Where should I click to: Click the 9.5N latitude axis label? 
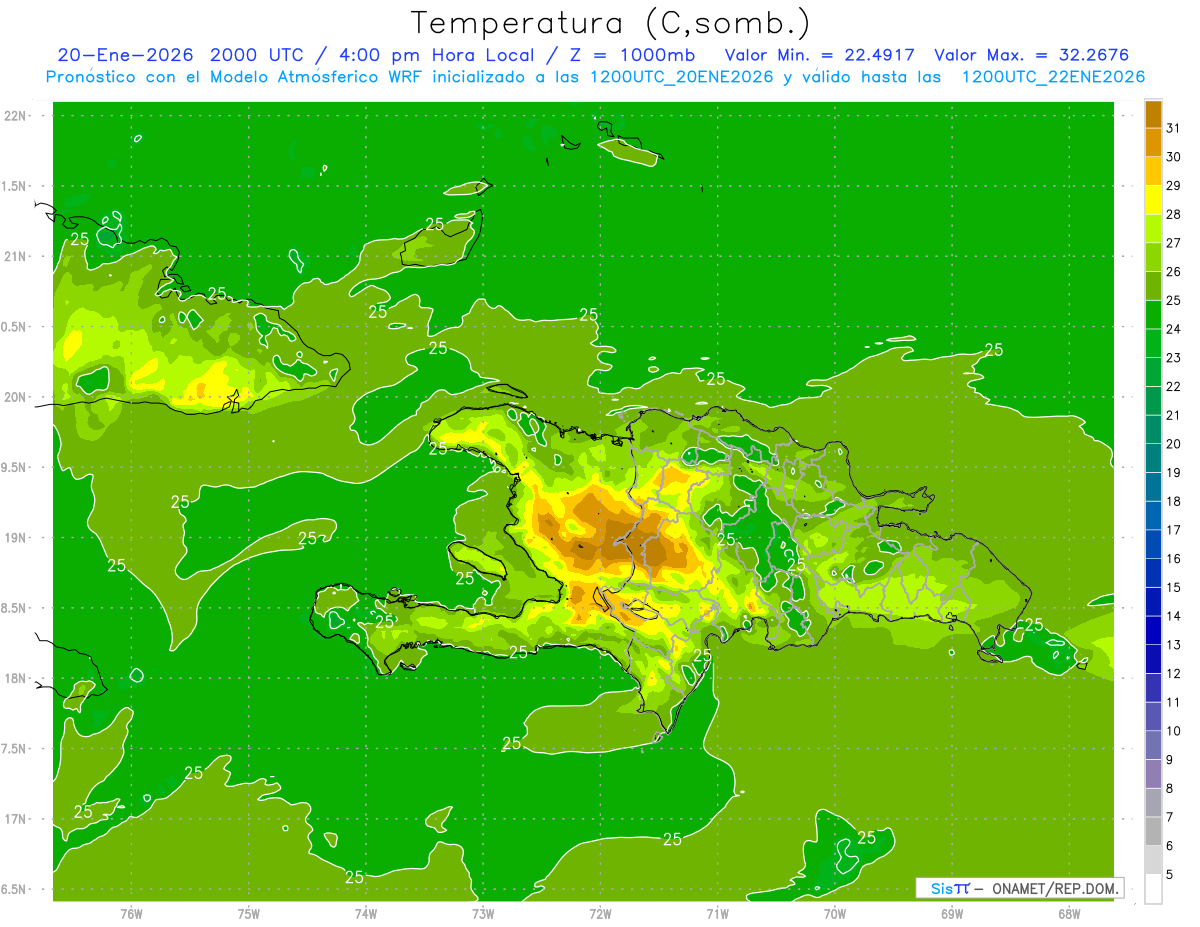13,467
